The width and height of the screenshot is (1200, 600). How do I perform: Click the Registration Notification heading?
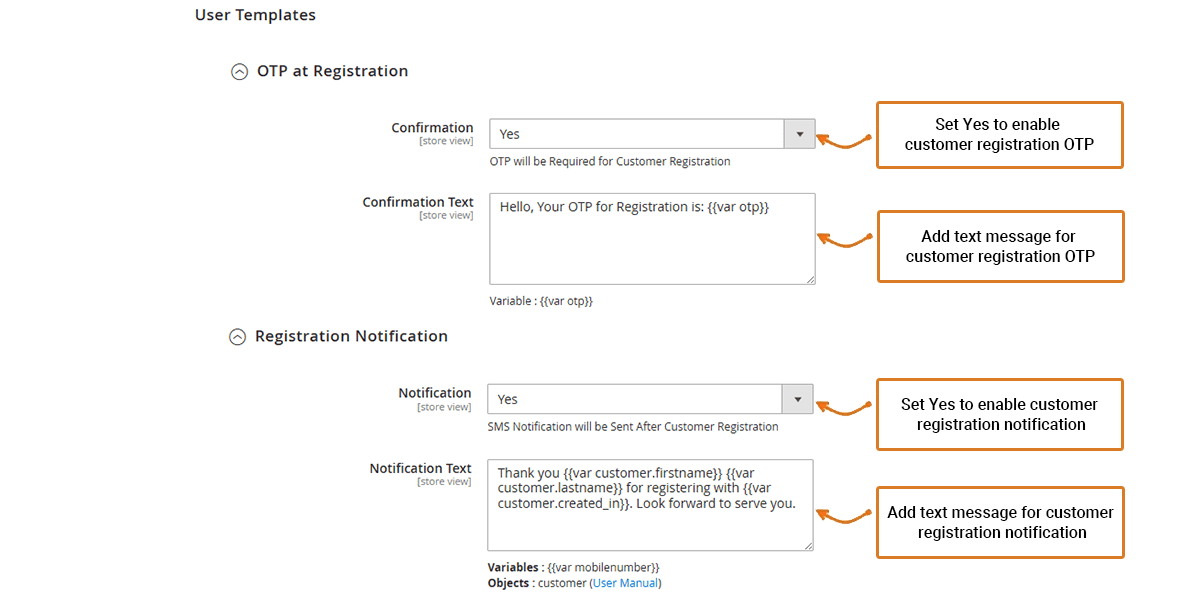point(351,336)
